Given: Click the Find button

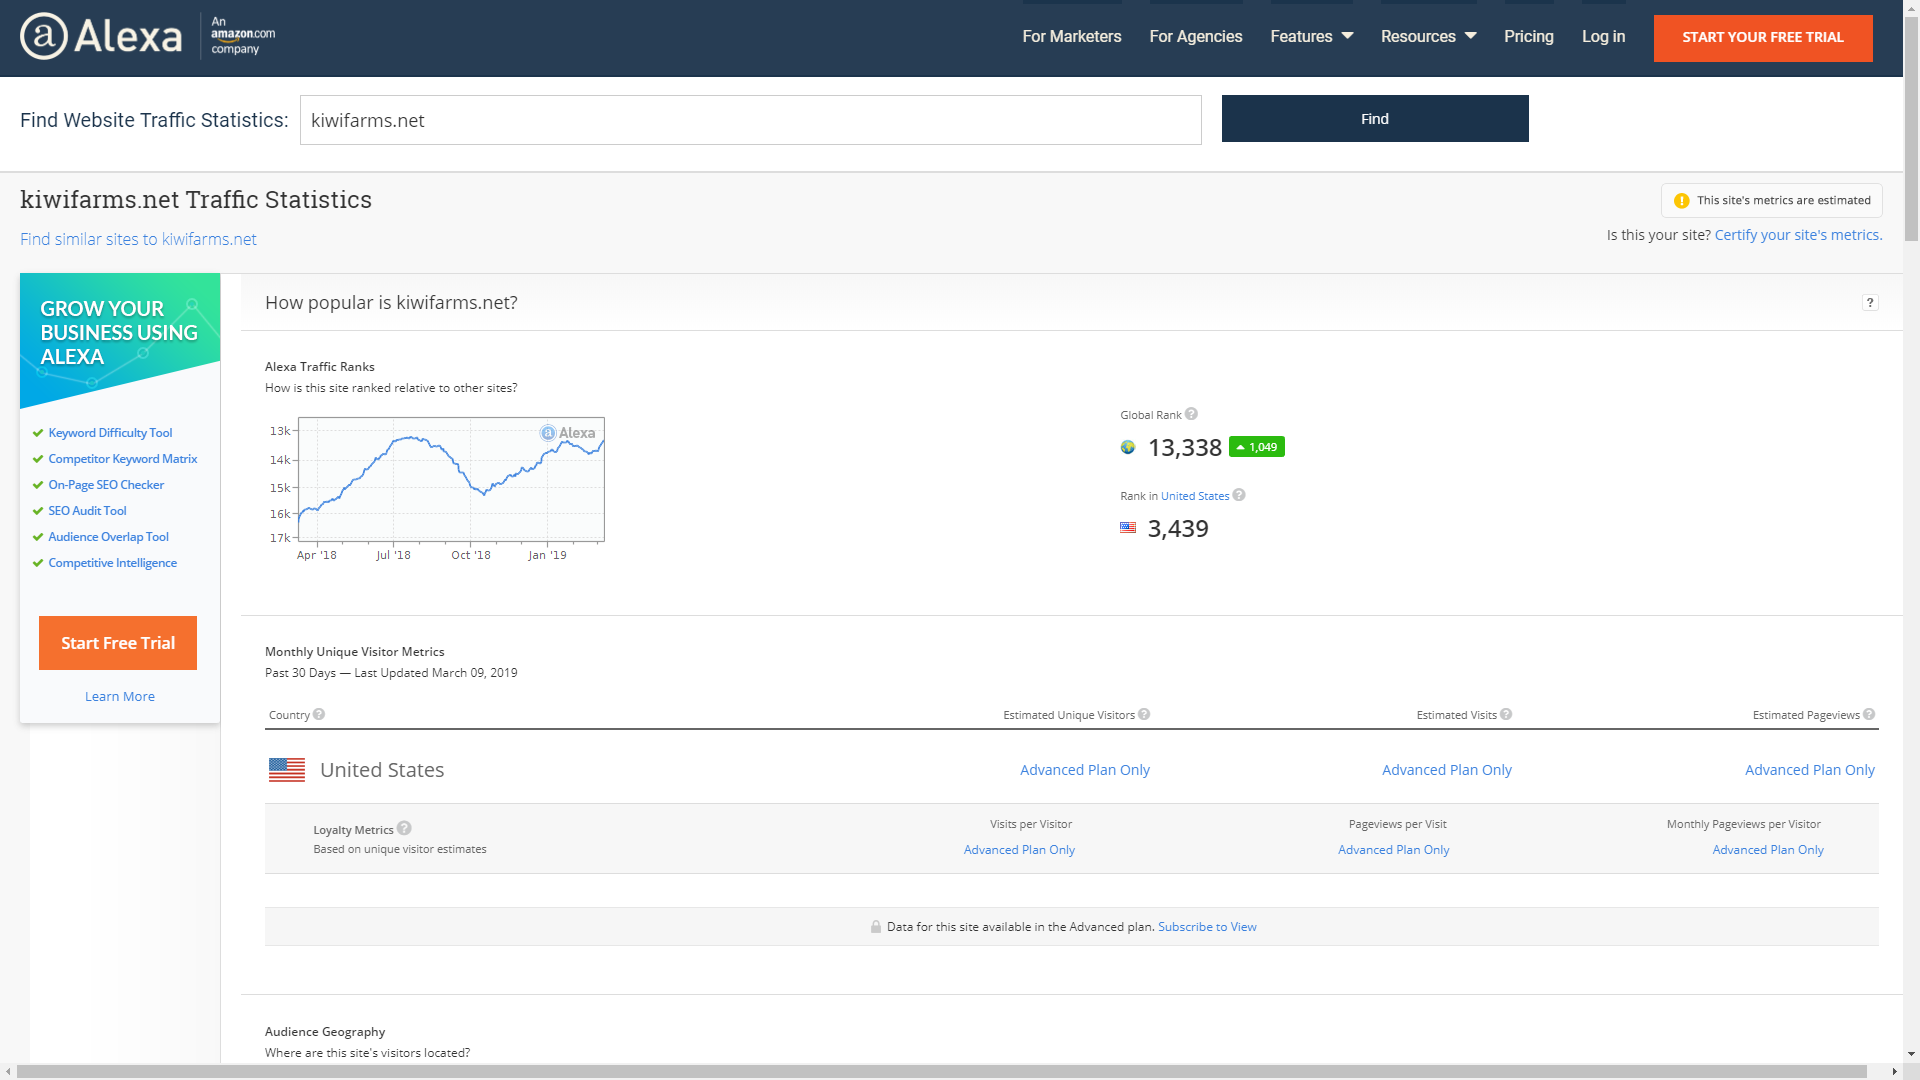Looking at the screenshot, I should pos(1375,119).
